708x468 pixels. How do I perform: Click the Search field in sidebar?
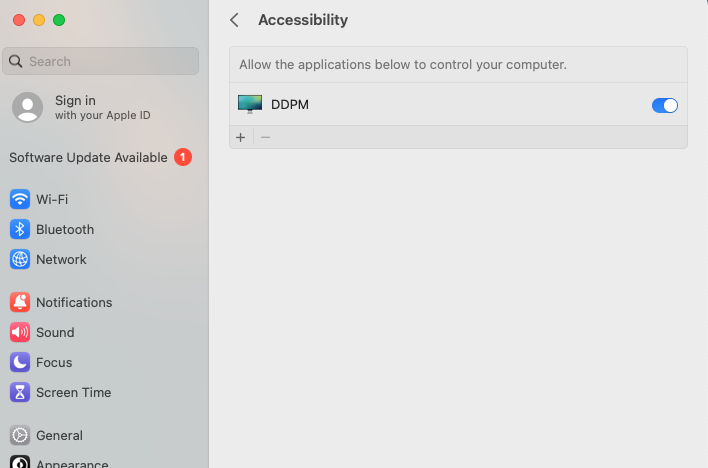[x=100, y=61]
